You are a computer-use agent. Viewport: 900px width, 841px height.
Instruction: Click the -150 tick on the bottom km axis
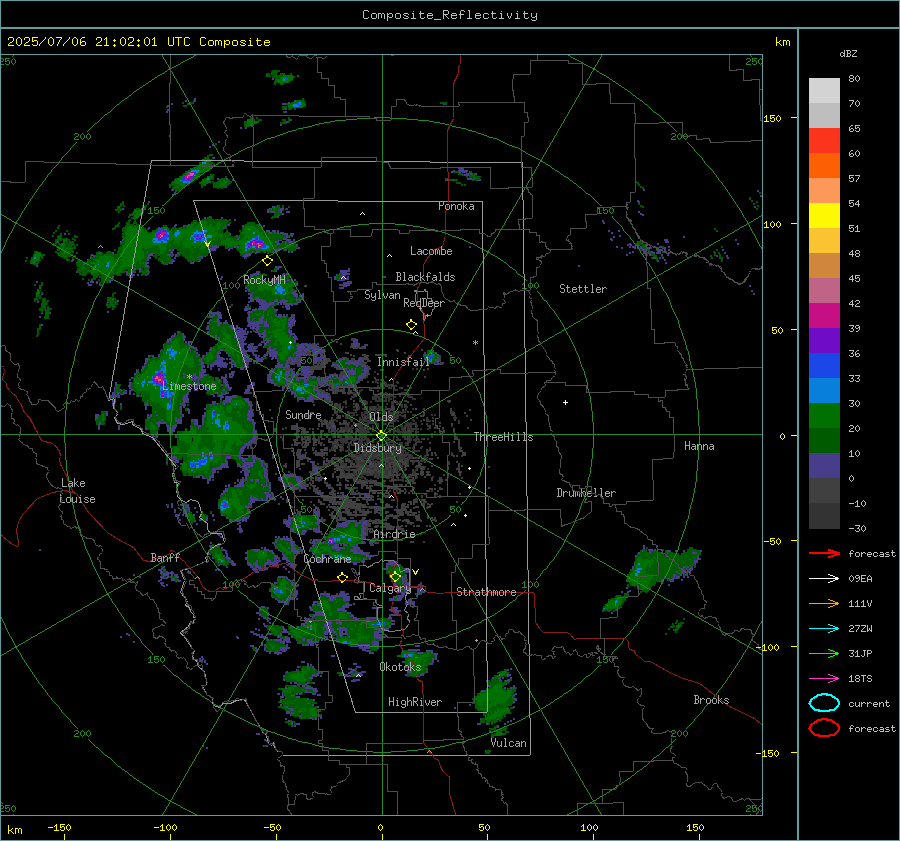pos(59,827)
